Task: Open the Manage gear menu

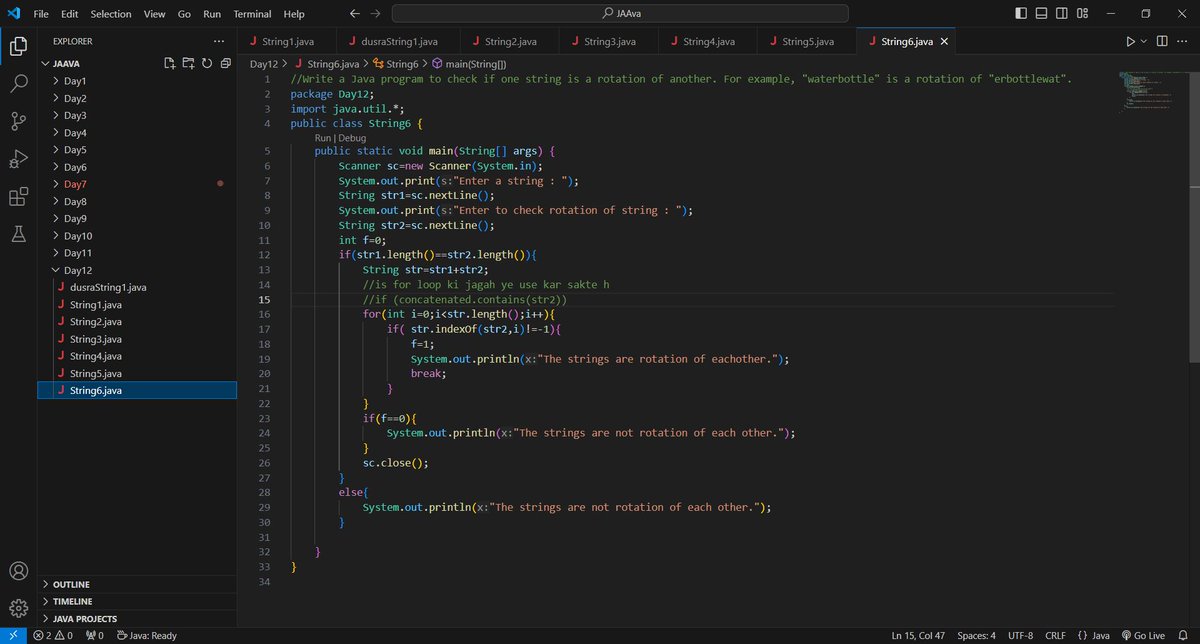Action: [x=18, y=607]
